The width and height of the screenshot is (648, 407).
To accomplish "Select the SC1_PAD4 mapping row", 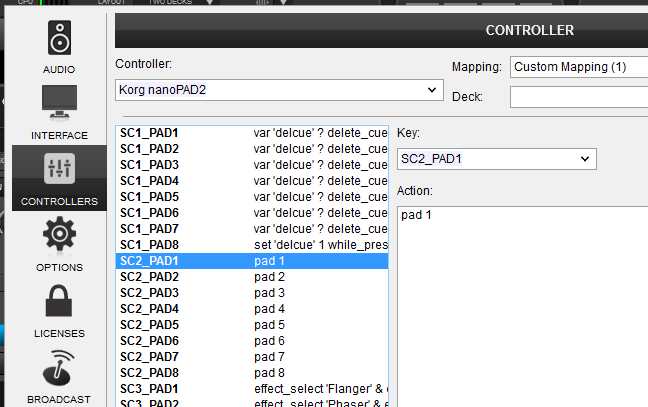I will click(x=252, y=181).
